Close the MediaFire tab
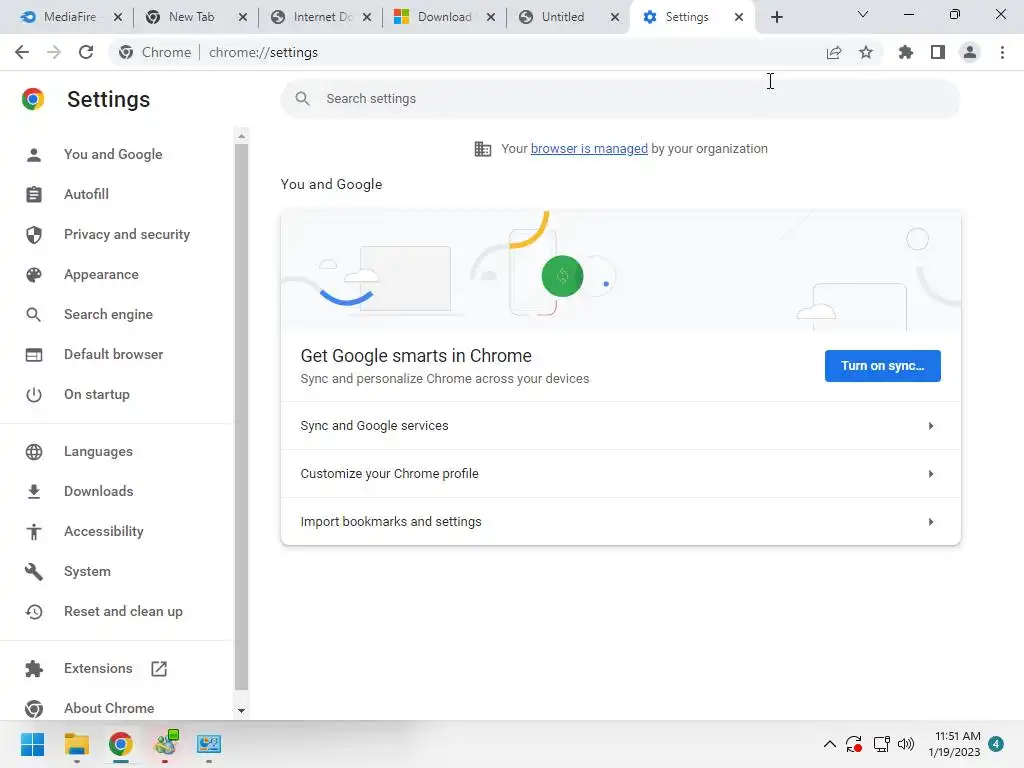Viewport: 1024px width, 768px height. coord(118,17)
